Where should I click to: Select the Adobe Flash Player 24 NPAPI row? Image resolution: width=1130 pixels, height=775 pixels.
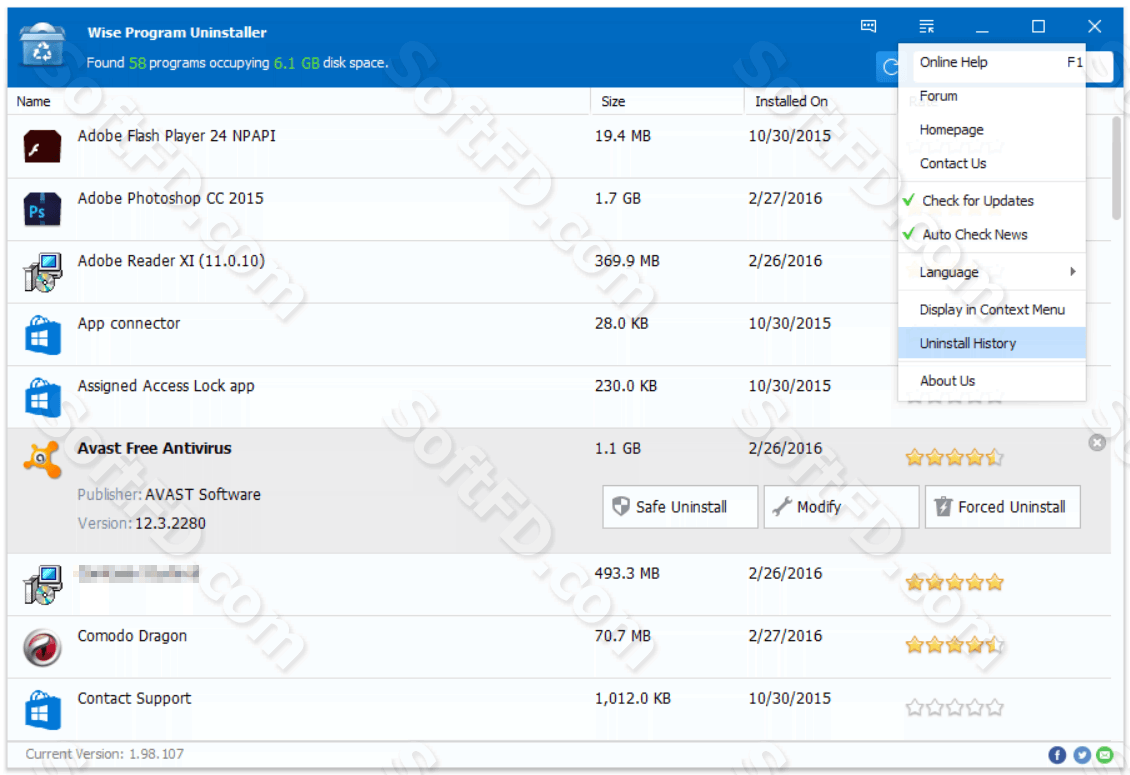(559, 146)
